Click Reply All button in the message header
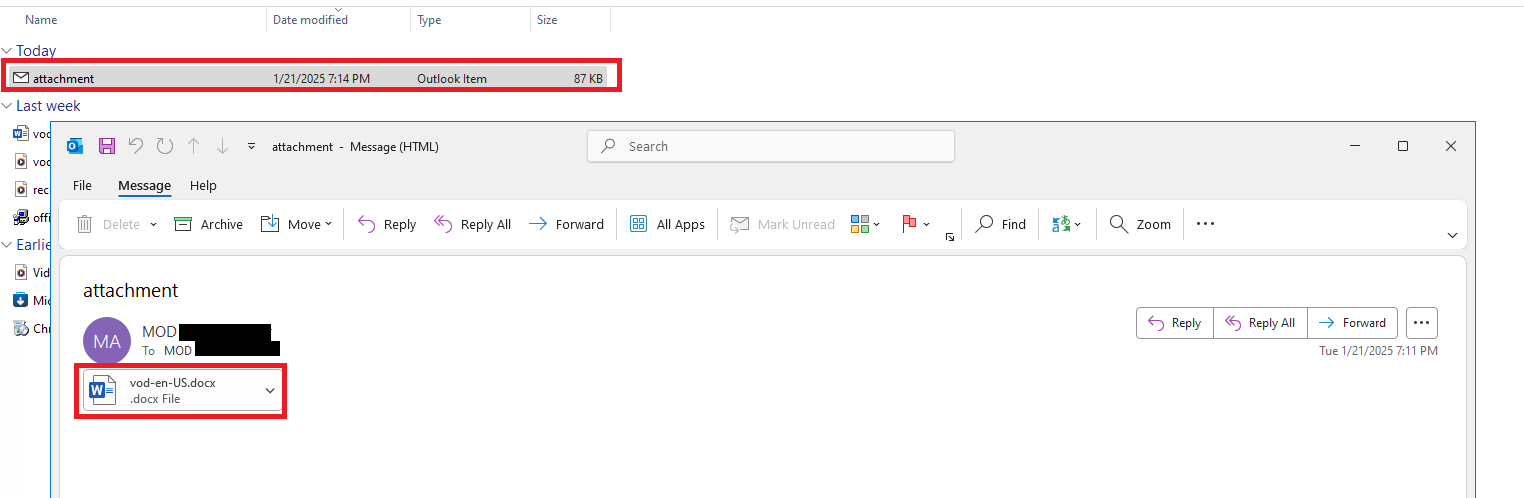This screenshot has height=498, width=1524. pyautogui.click(x=1260, y=323)
